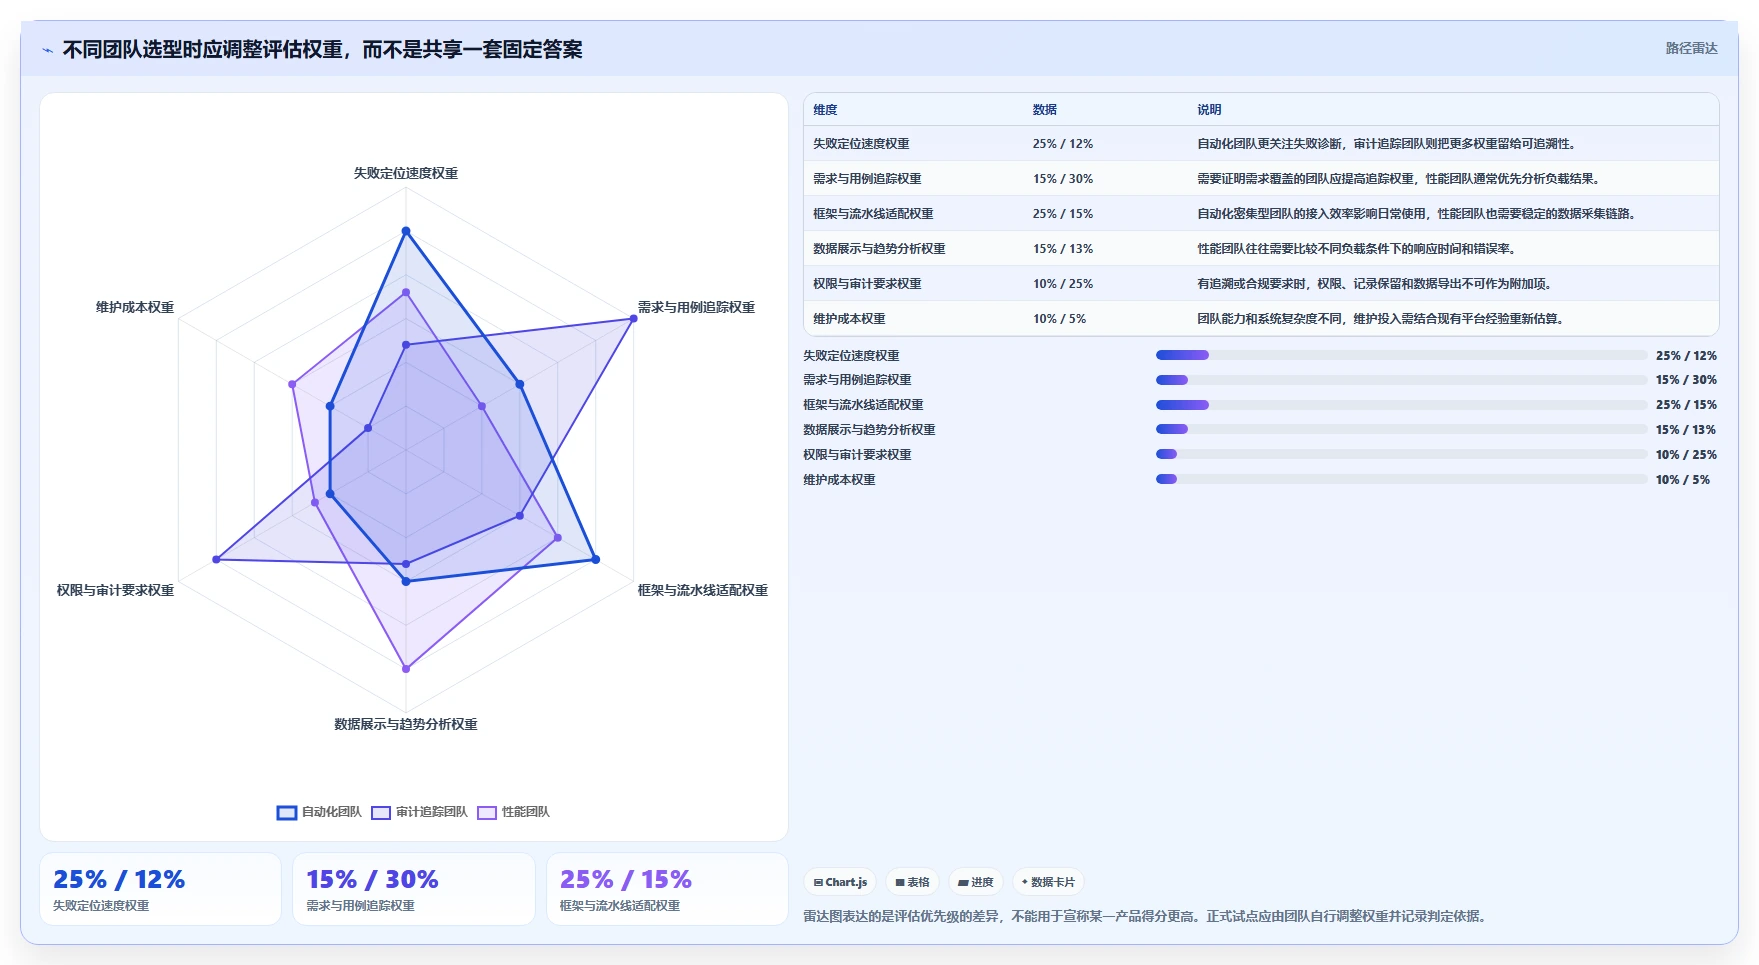Click the 自动化团队 point on the 框架与流水线适配权重 axis
This screenshot has height=965, width=1759.
pos(595,559)
